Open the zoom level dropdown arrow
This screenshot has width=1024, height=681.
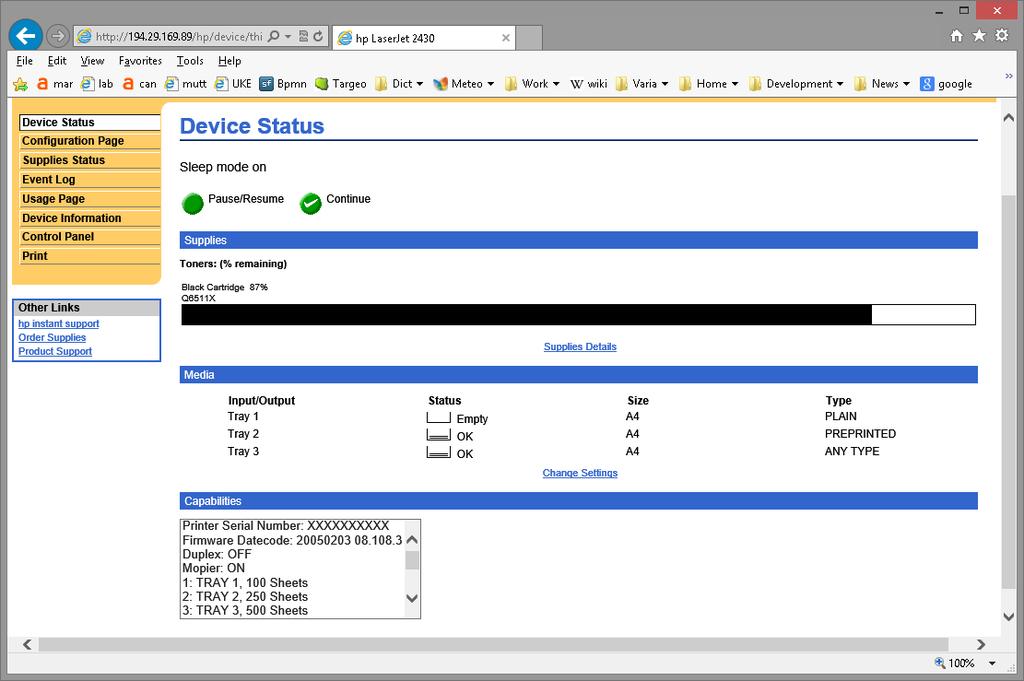pos(992,663)
